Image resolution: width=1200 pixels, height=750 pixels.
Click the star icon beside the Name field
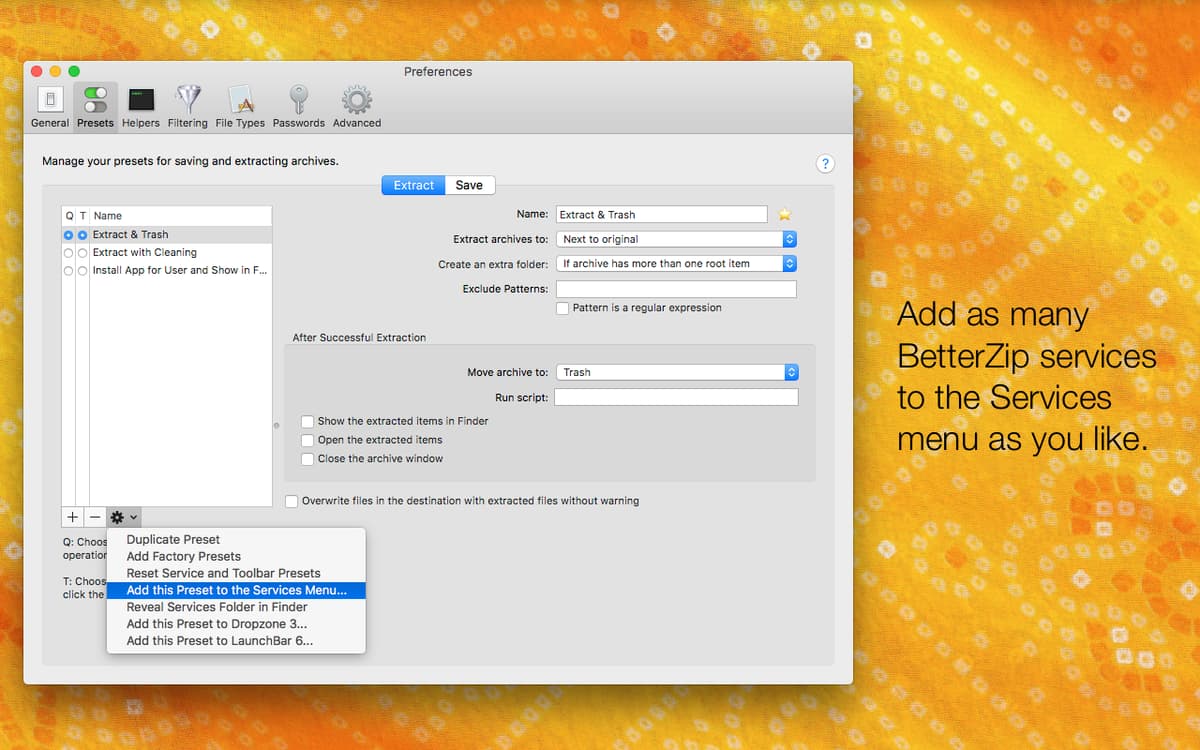[x=784, y=214]
